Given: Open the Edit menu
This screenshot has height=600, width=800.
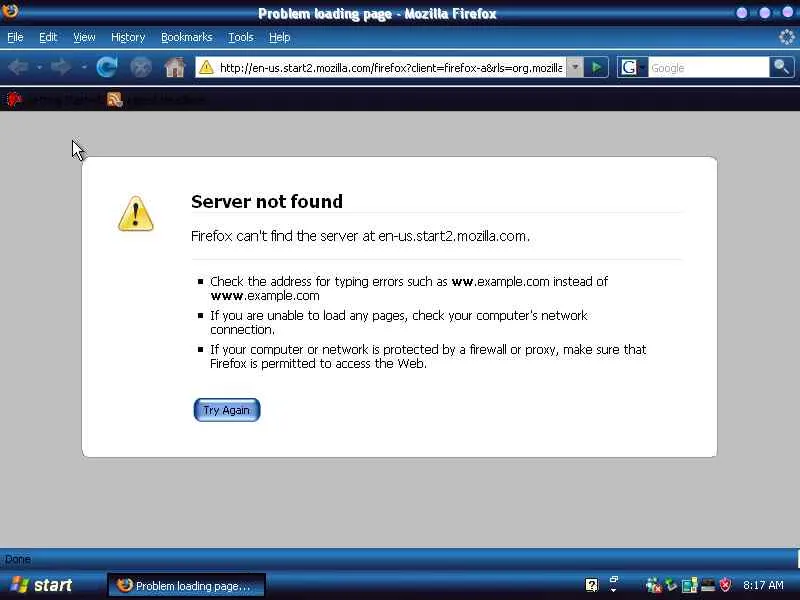Looking at the screenshot, I should 48,37.
